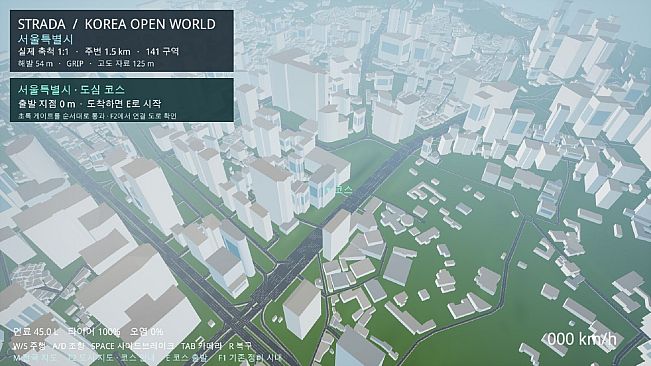Viewport: 651px width, 366px height.
Task: Select the 주변 1.5 km value
Action: (108, 52)
